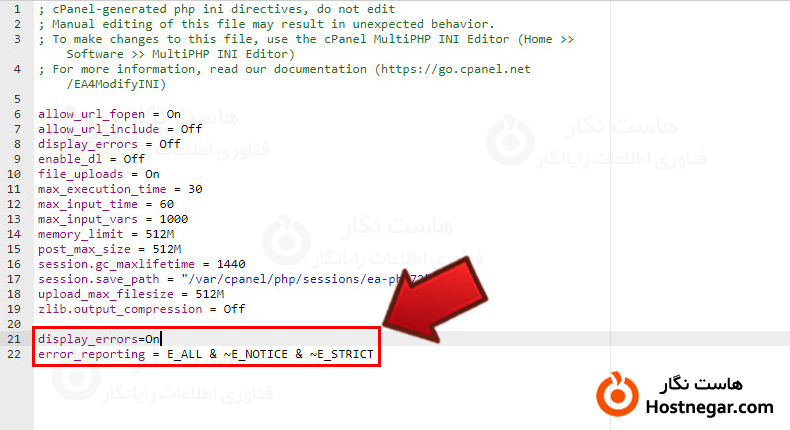Click the session.gc_maxlifetime value 1440
This screenshot has width=790, height=430.
coord(231,264)
